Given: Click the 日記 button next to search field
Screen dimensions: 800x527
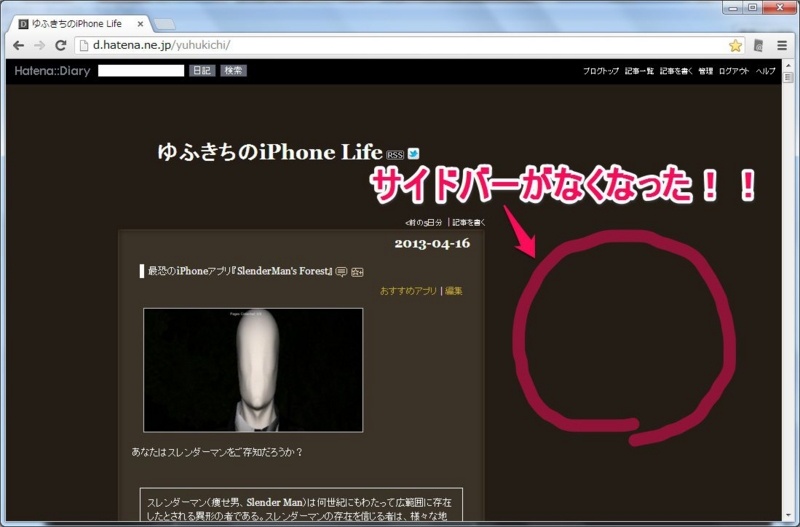Looking at the screenshot, I should click(202, 70).
